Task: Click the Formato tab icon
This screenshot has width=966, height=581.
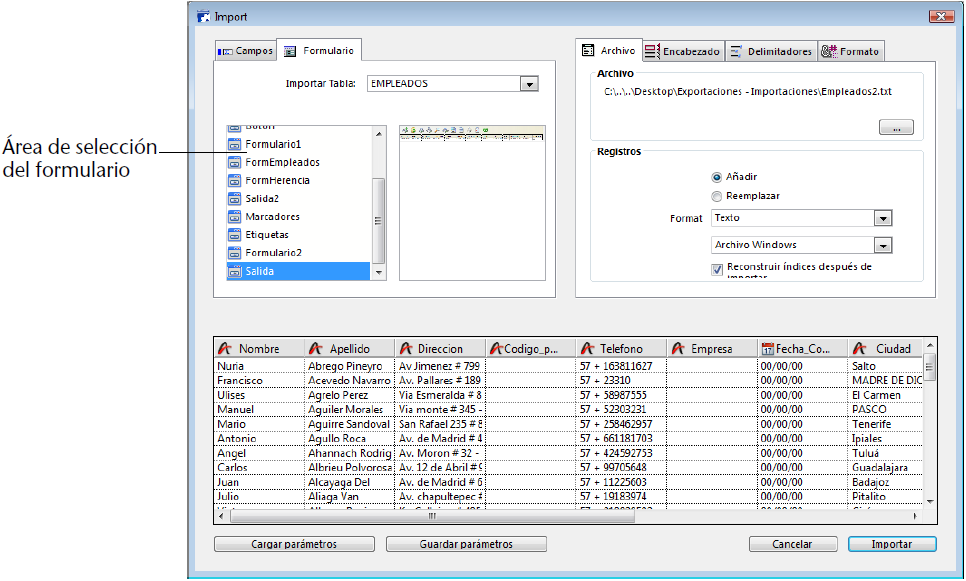Action: pos(829,51)
